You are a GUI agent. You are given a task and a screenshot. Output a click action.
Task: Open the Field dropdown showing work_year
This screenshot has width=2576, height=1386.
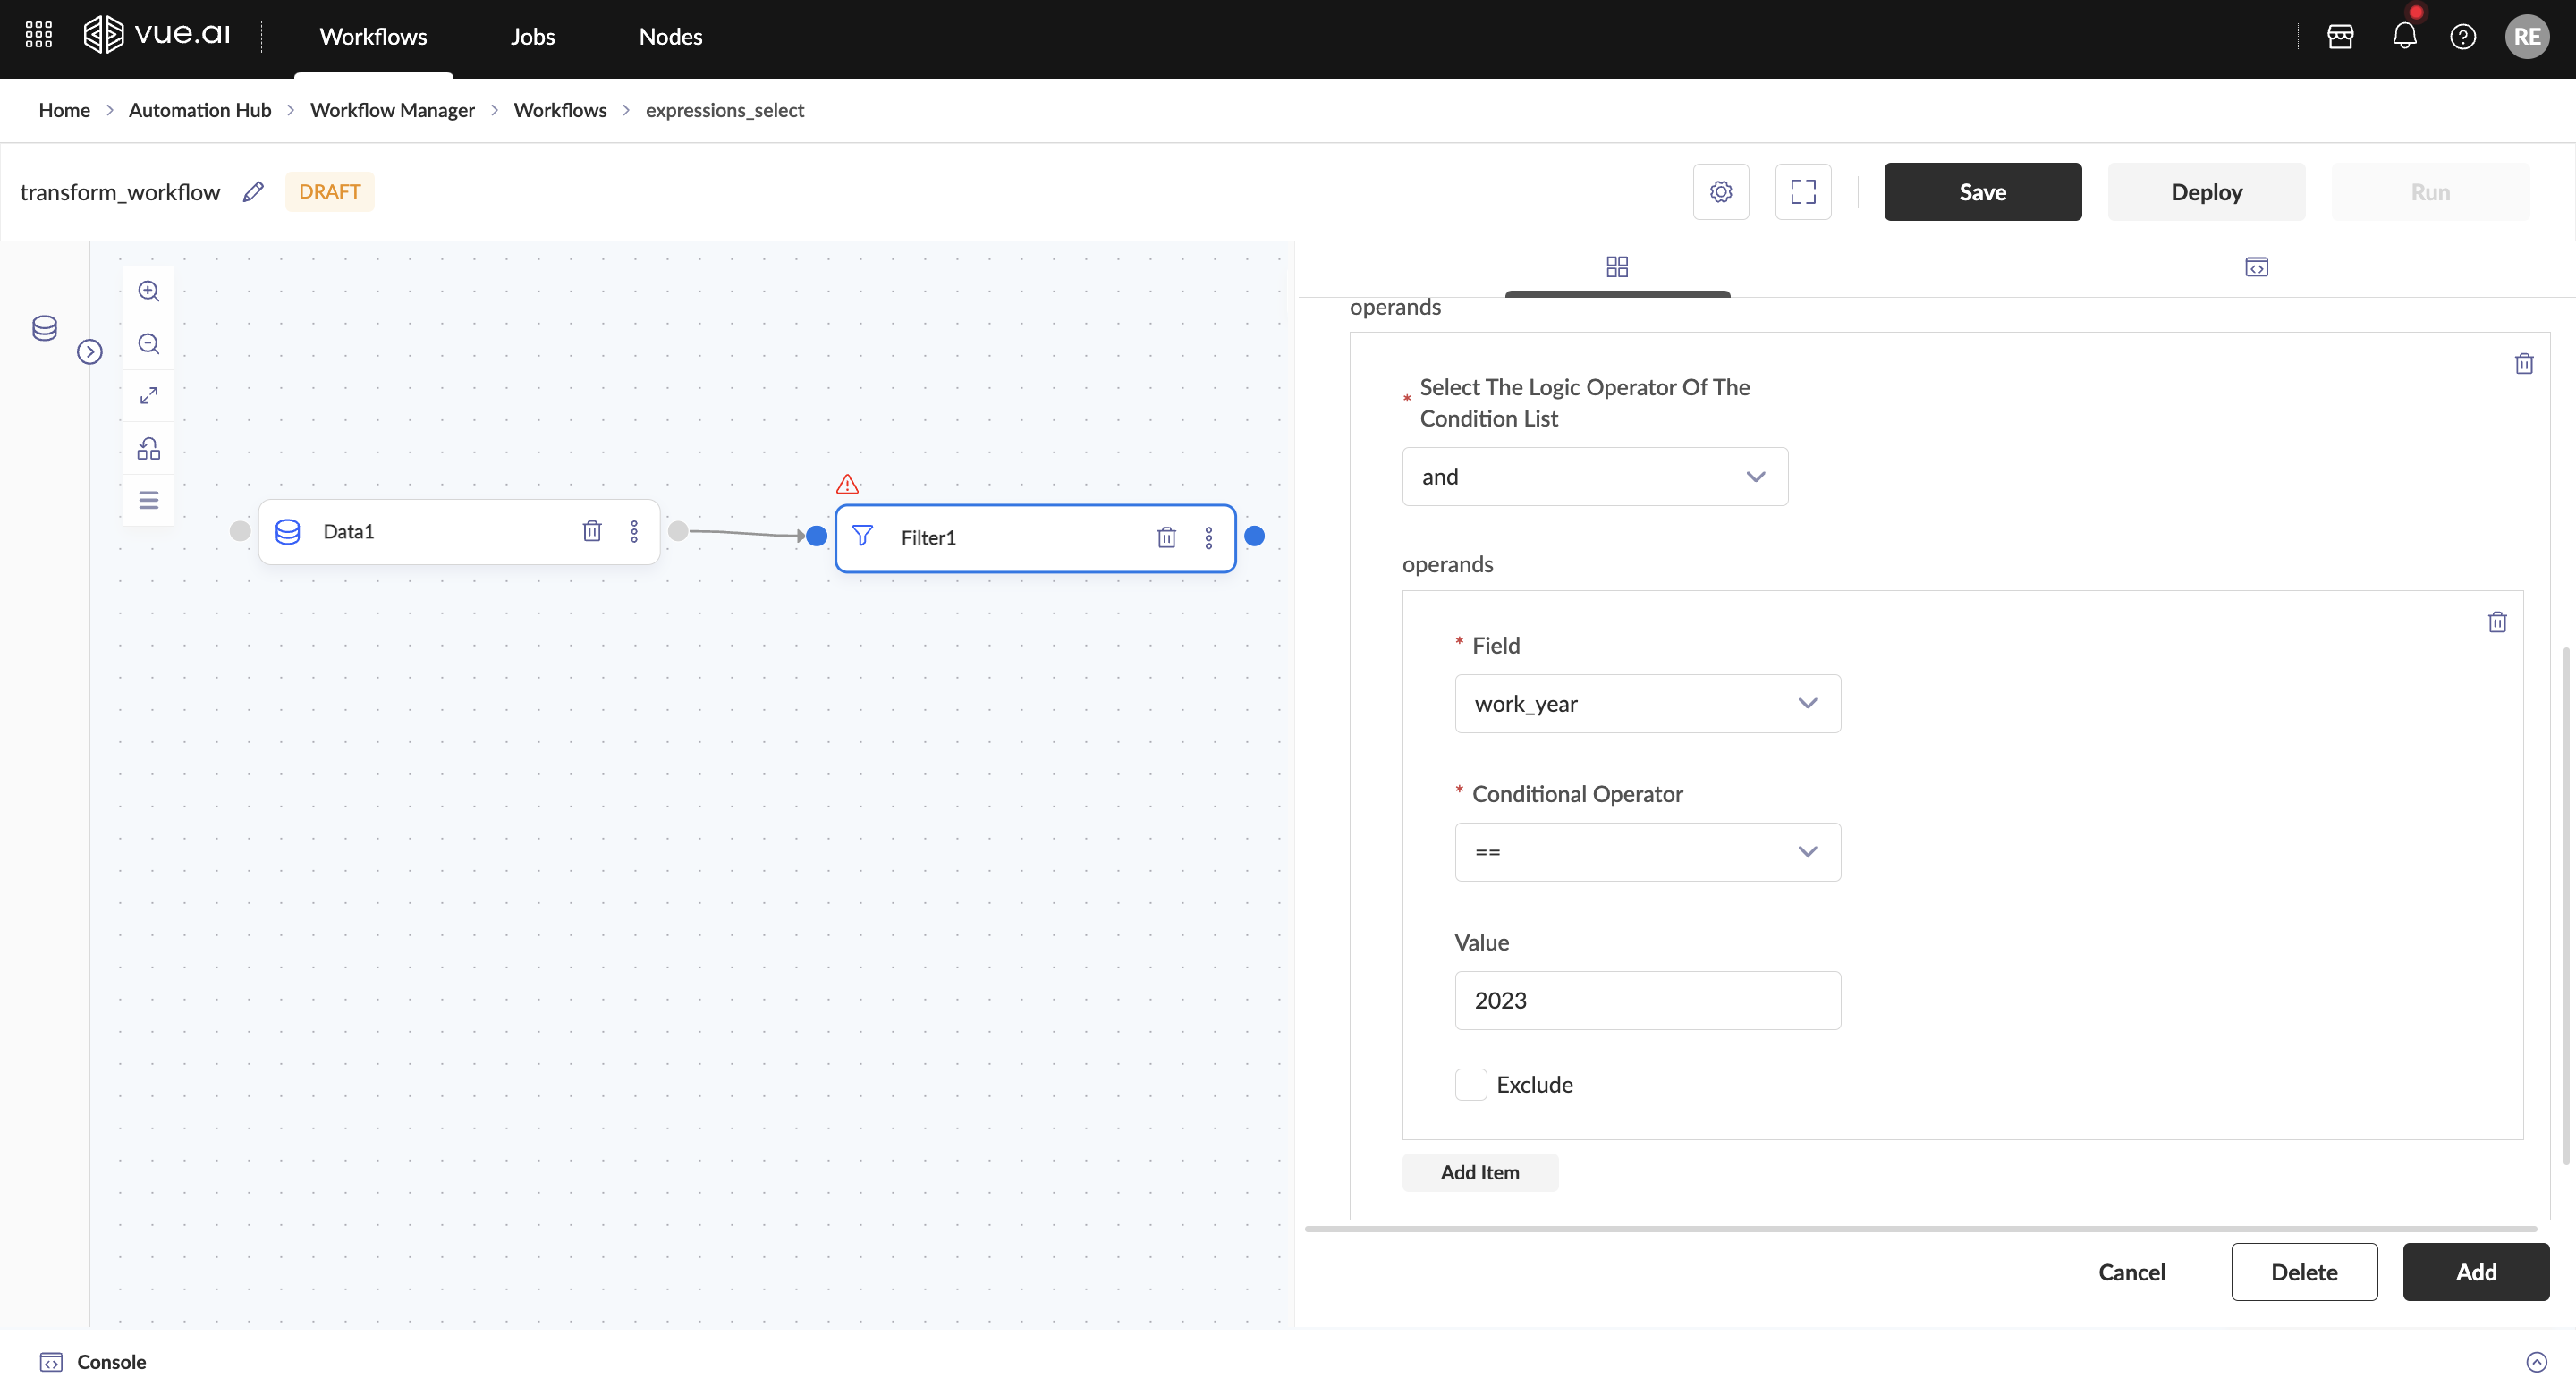coord(1647,704)
